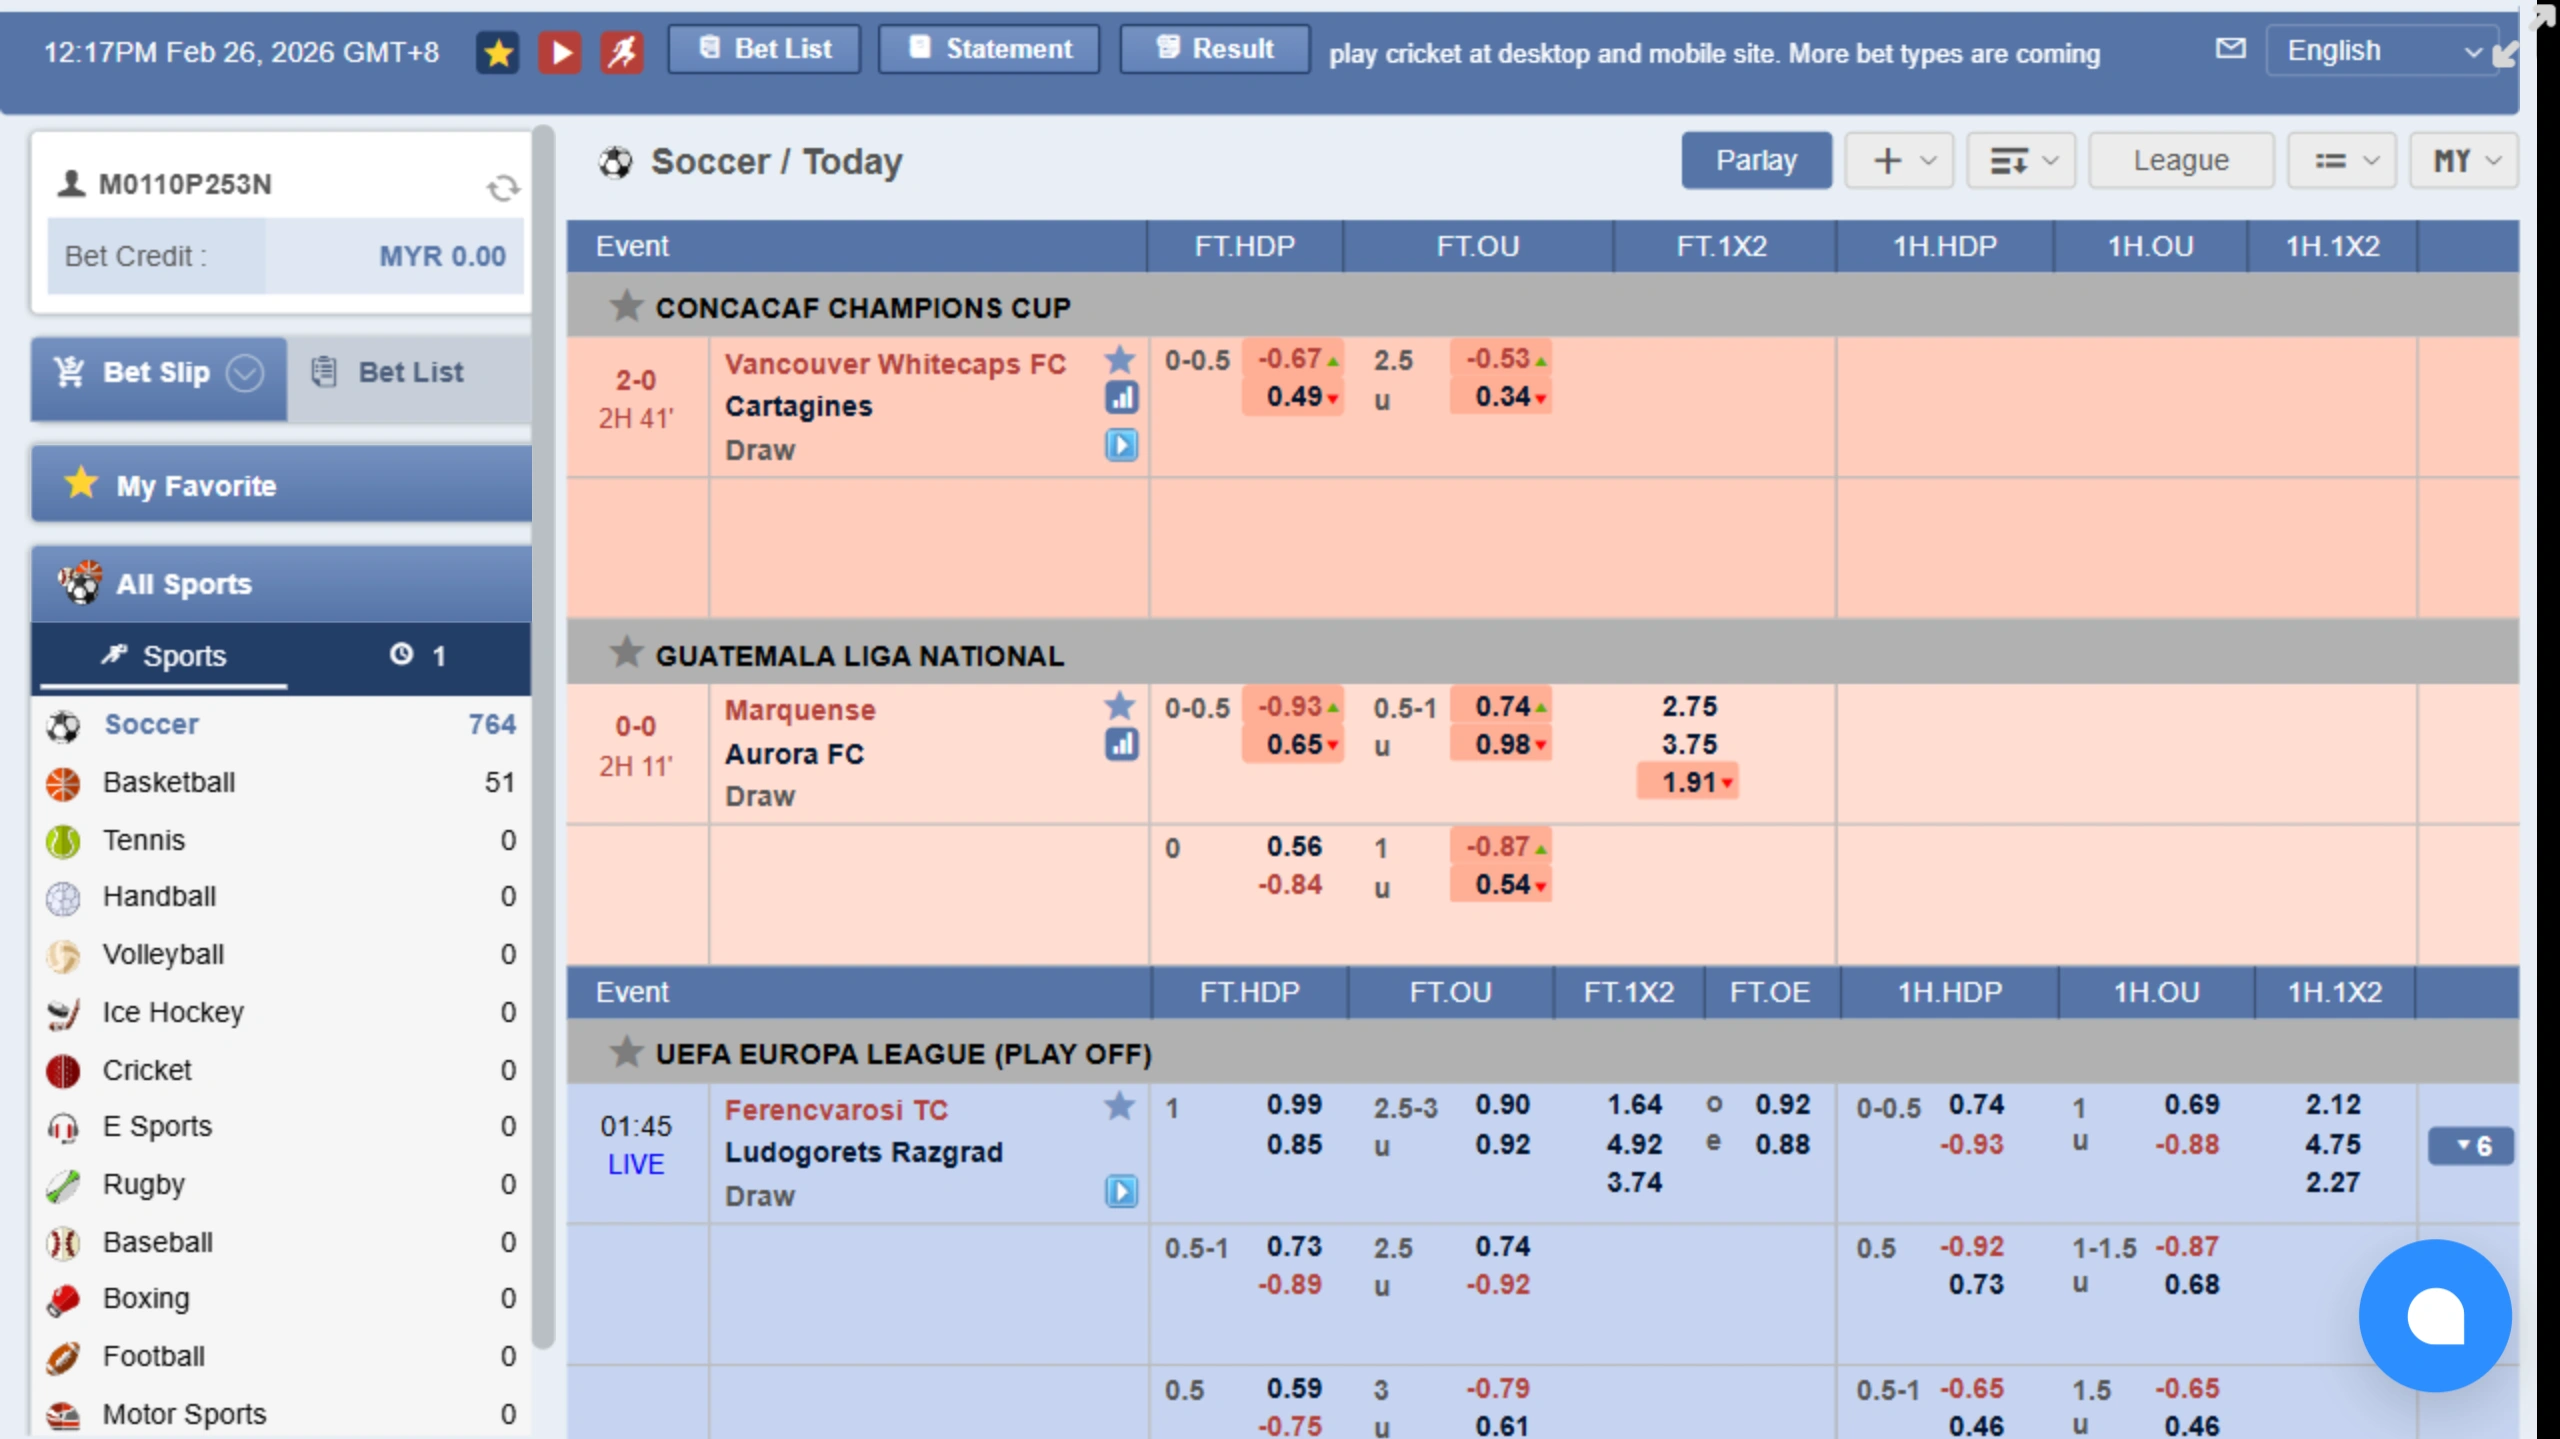Click the Parlay button
This screenshot has height=1439, width=2560.
click(x=1756, y=160)
